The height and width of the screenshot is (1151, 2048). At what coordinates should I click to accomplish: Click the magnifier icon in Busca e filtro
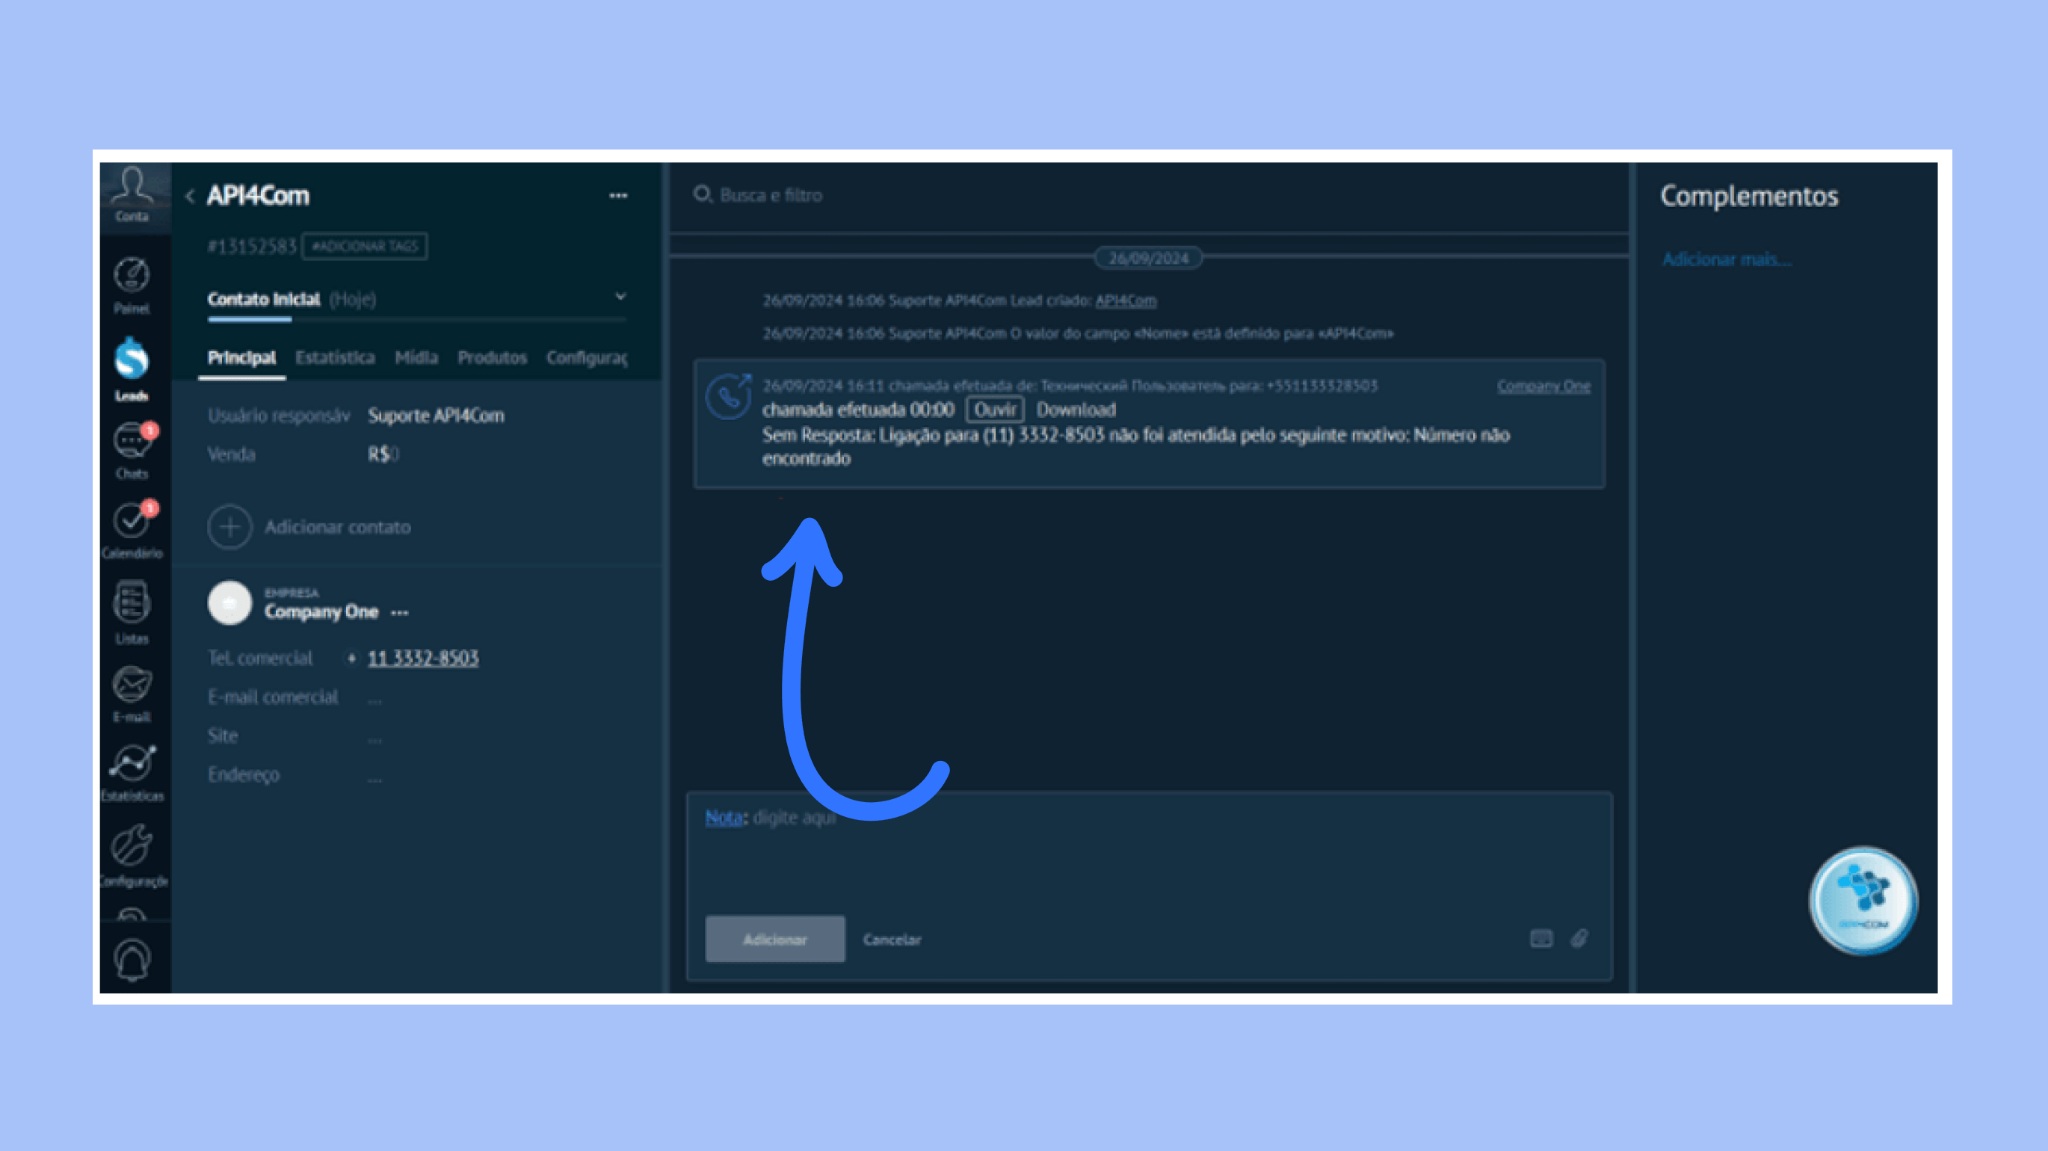click(703, 195)
